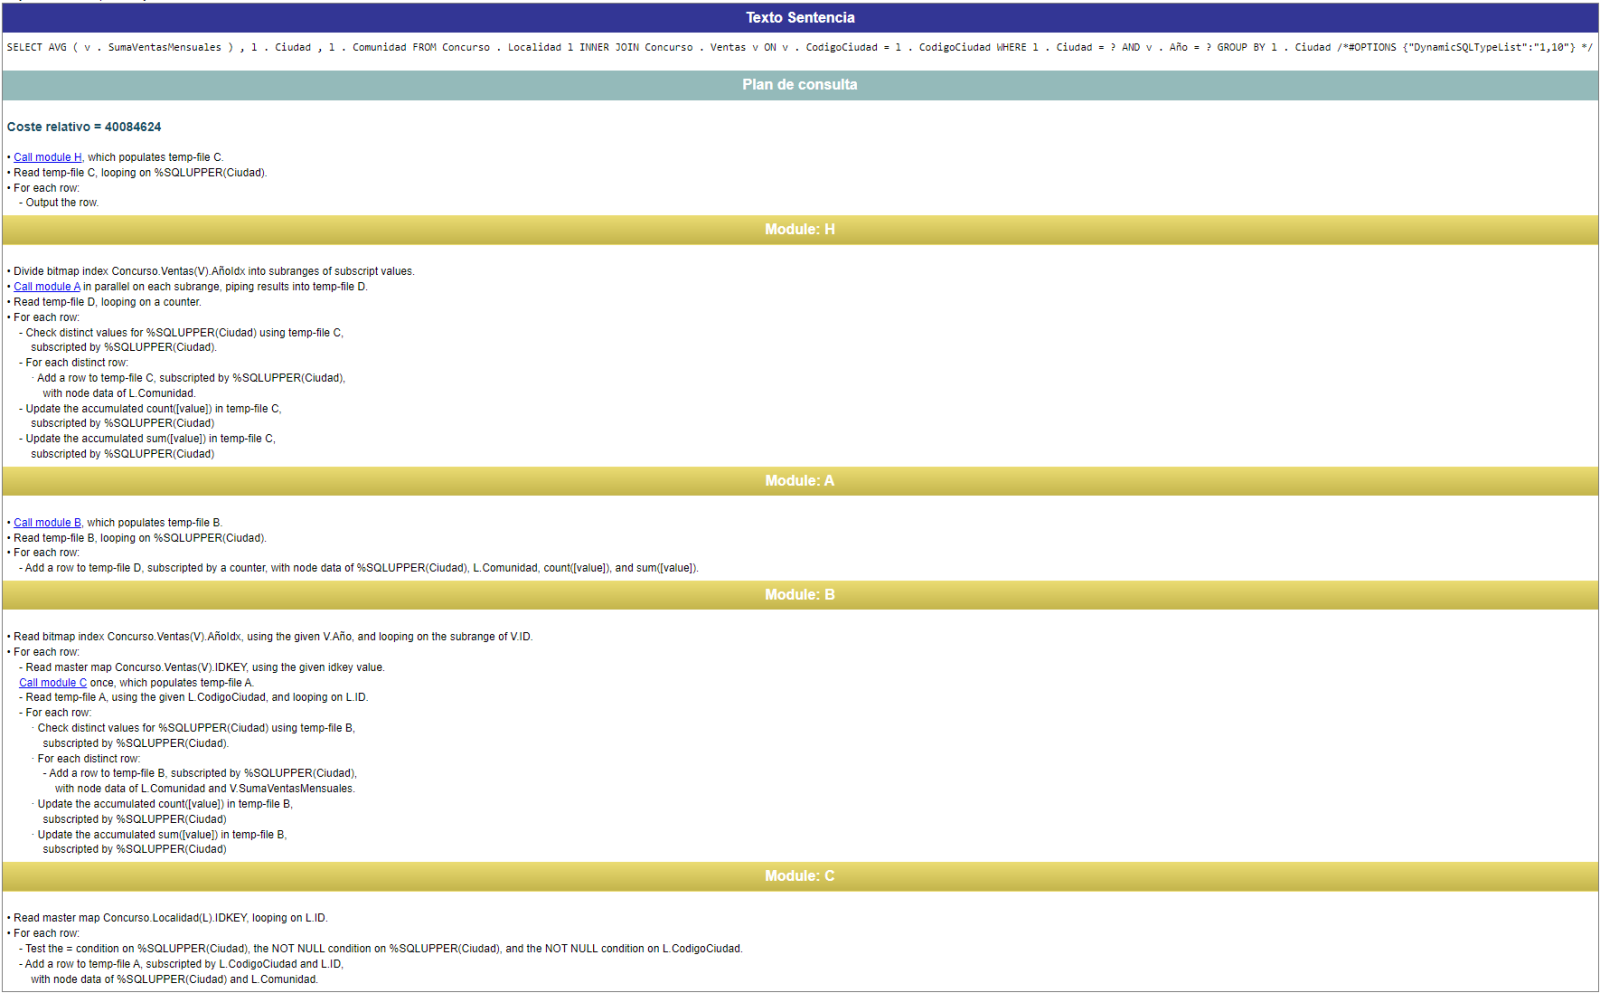Open the Call module A link

(x=46, y=286)
